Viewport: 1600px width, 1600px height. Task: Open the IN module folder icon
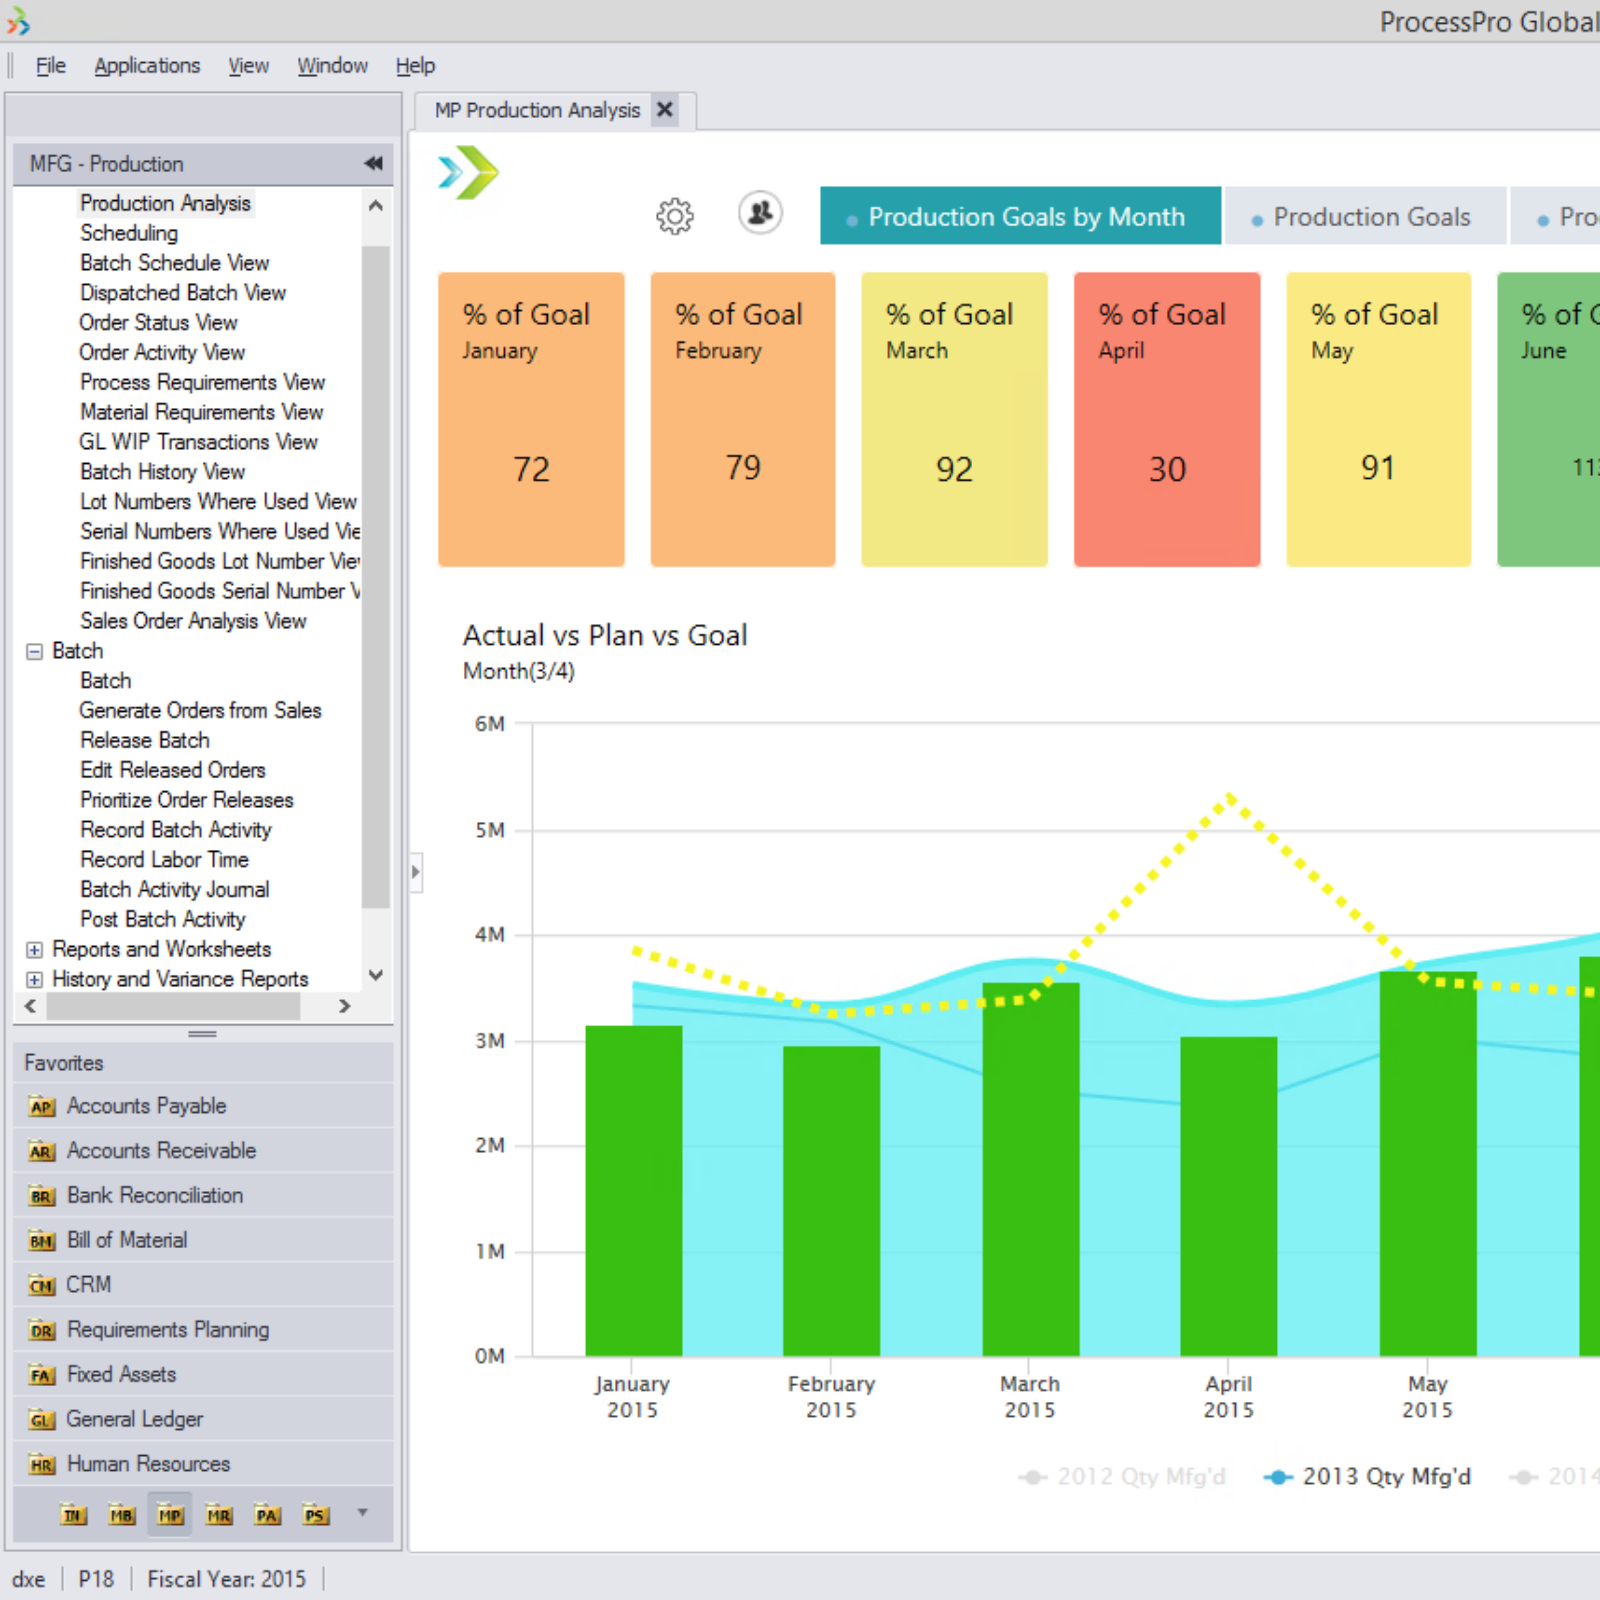(x=73, y=1515)
